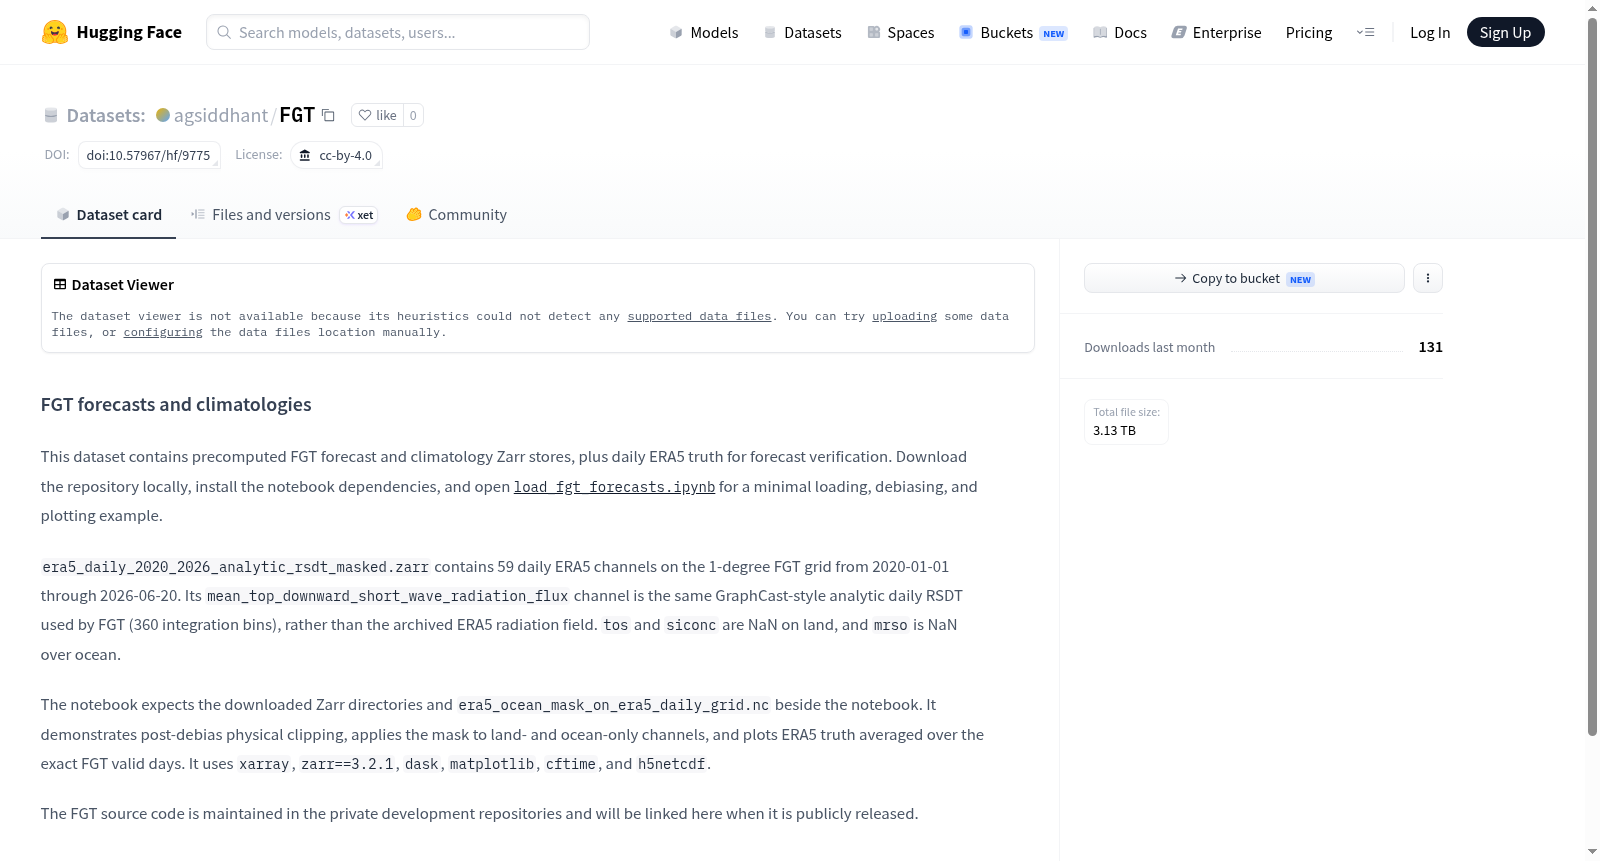Open the load_fgt_forecasts.ipynb notebook link

click(614, 487)
